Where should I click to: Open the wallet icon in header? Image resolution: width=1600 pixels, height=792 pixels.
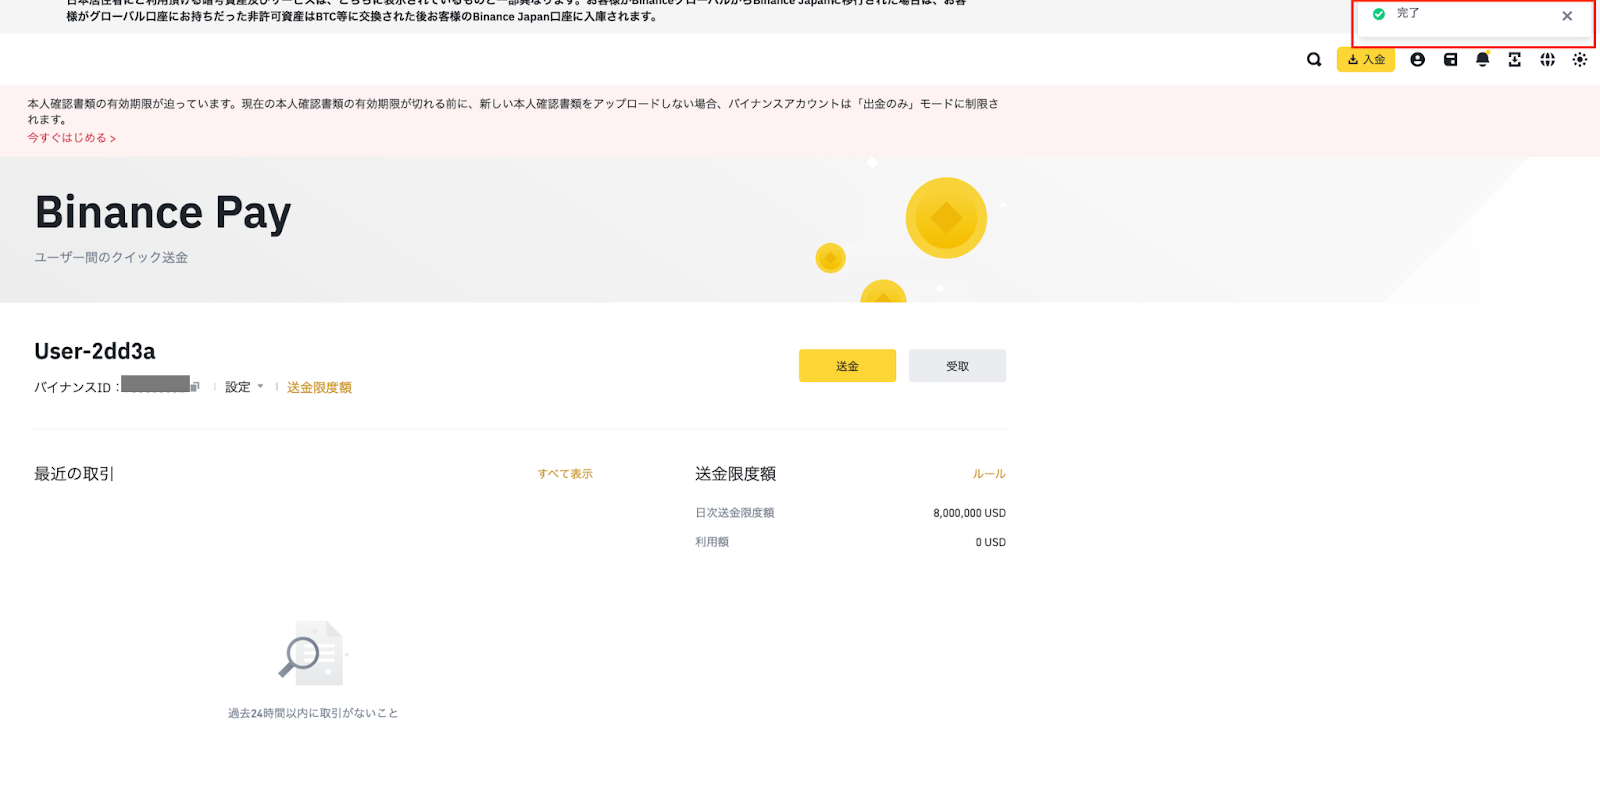(x=1450, y=60)
